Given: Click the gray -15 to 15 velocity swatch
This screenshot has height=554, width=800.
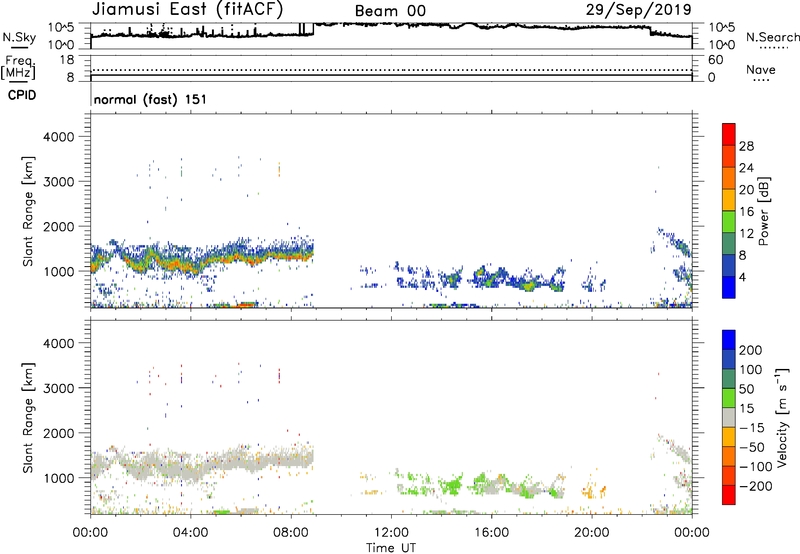Looking at the screenshot, I should point(729,417).
